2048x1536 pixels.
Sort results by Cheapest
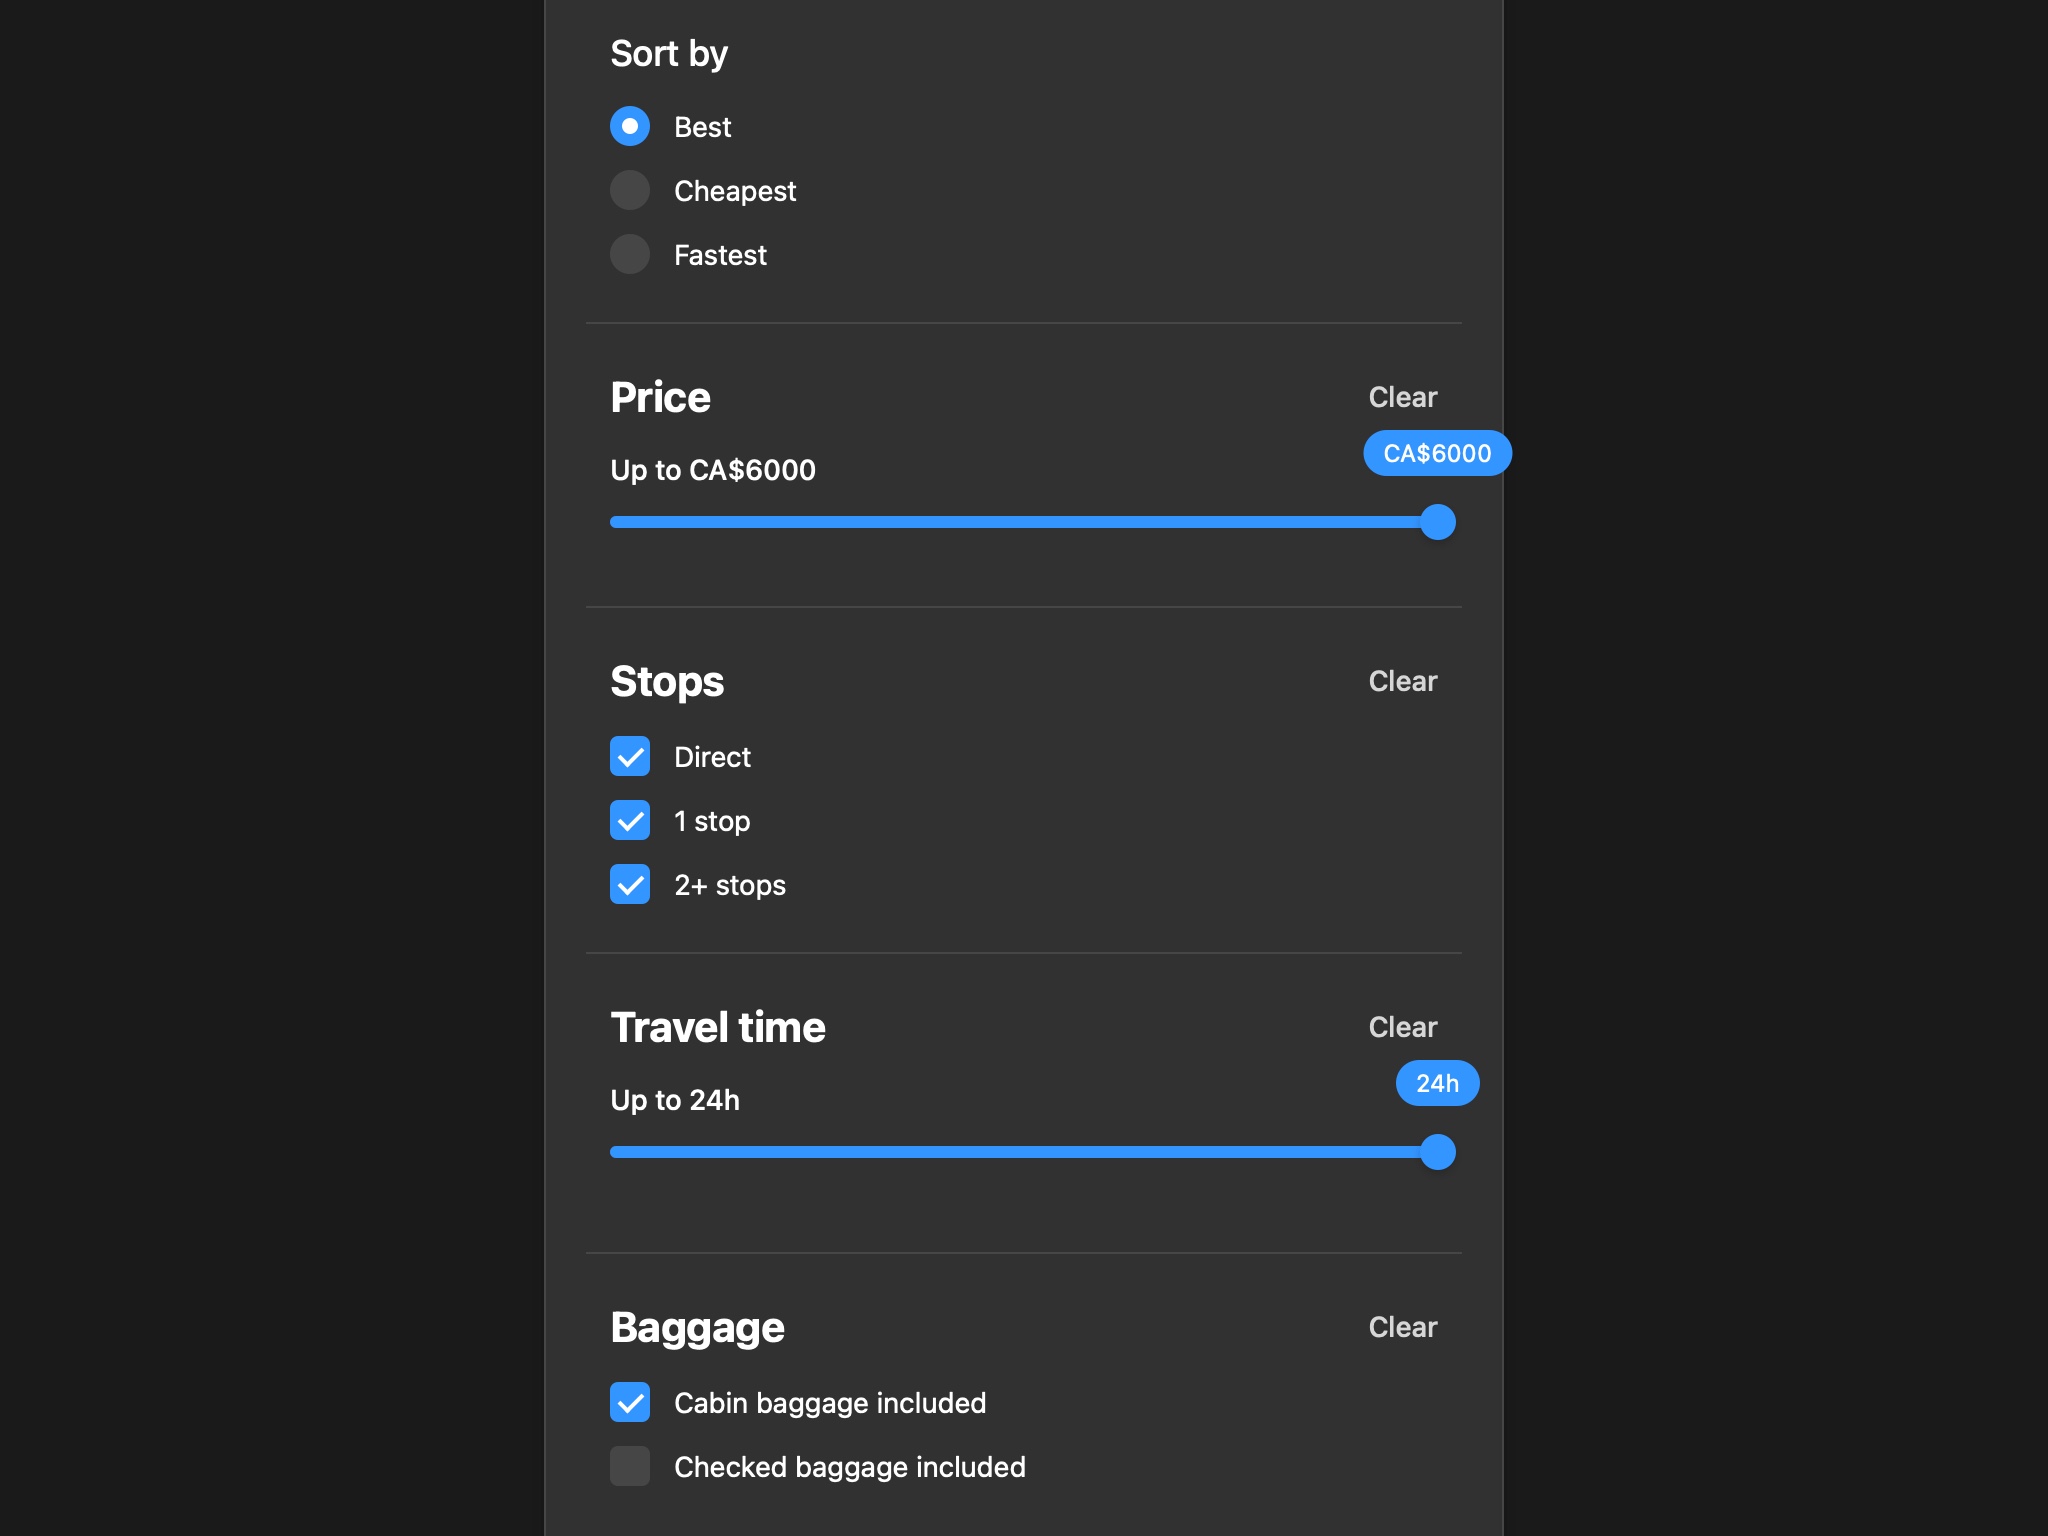630,190
